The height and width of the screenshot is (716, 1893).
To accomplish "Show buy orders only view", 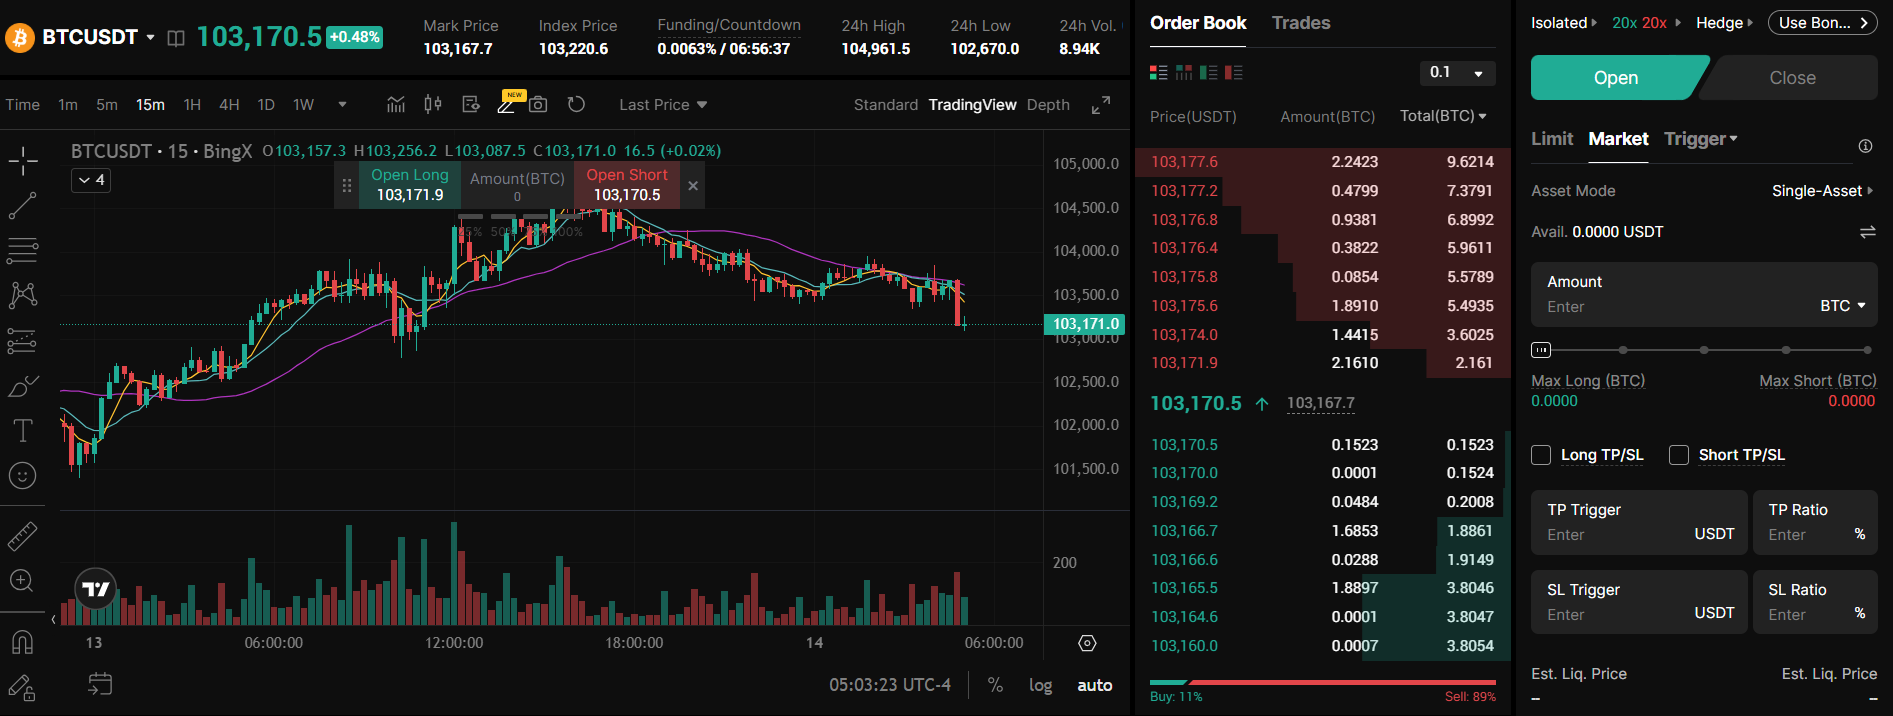I will point(1209,72).
